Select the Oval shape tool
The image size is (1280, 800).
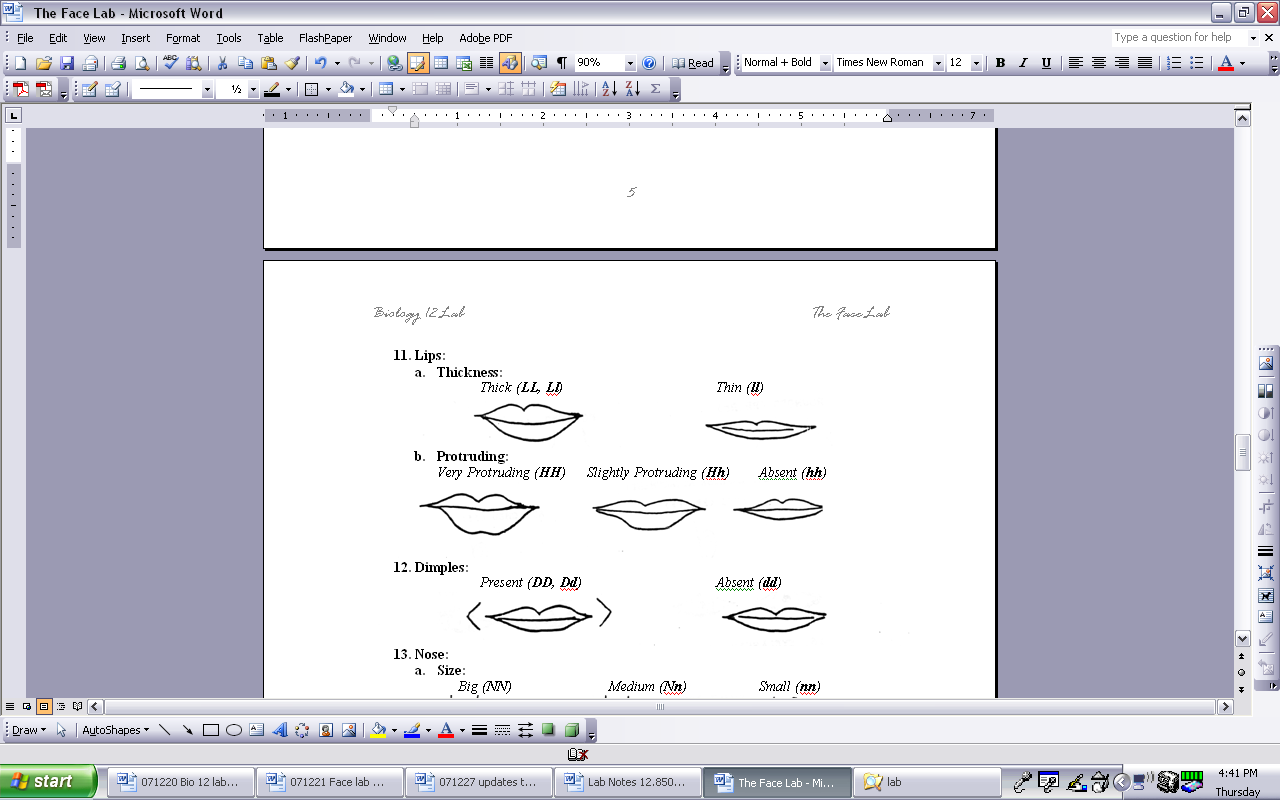tap(234, 730)
